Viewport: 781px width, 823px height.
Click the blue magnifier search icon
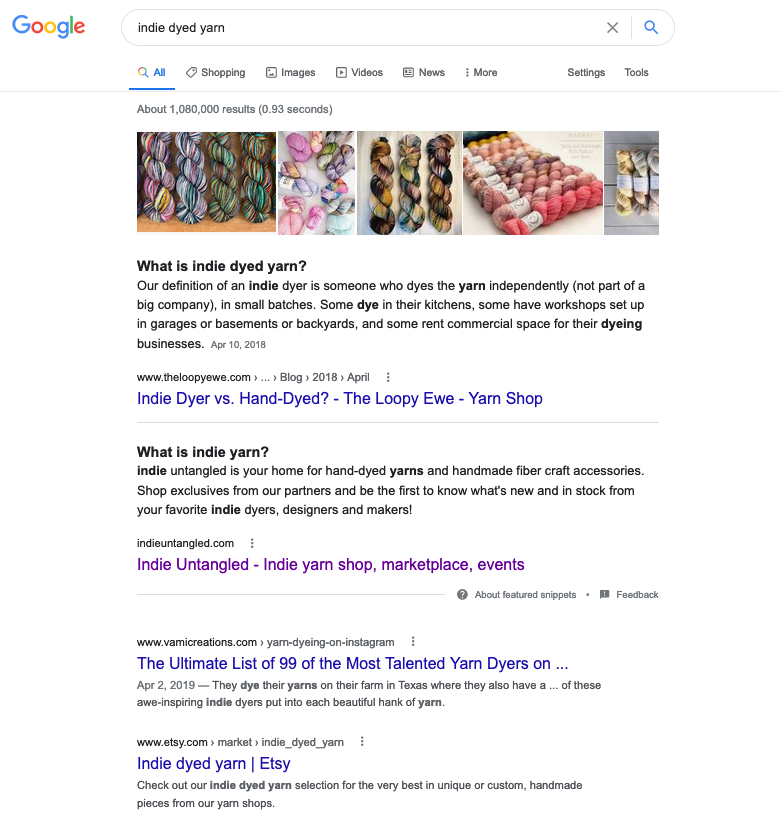tap(651, 27)
